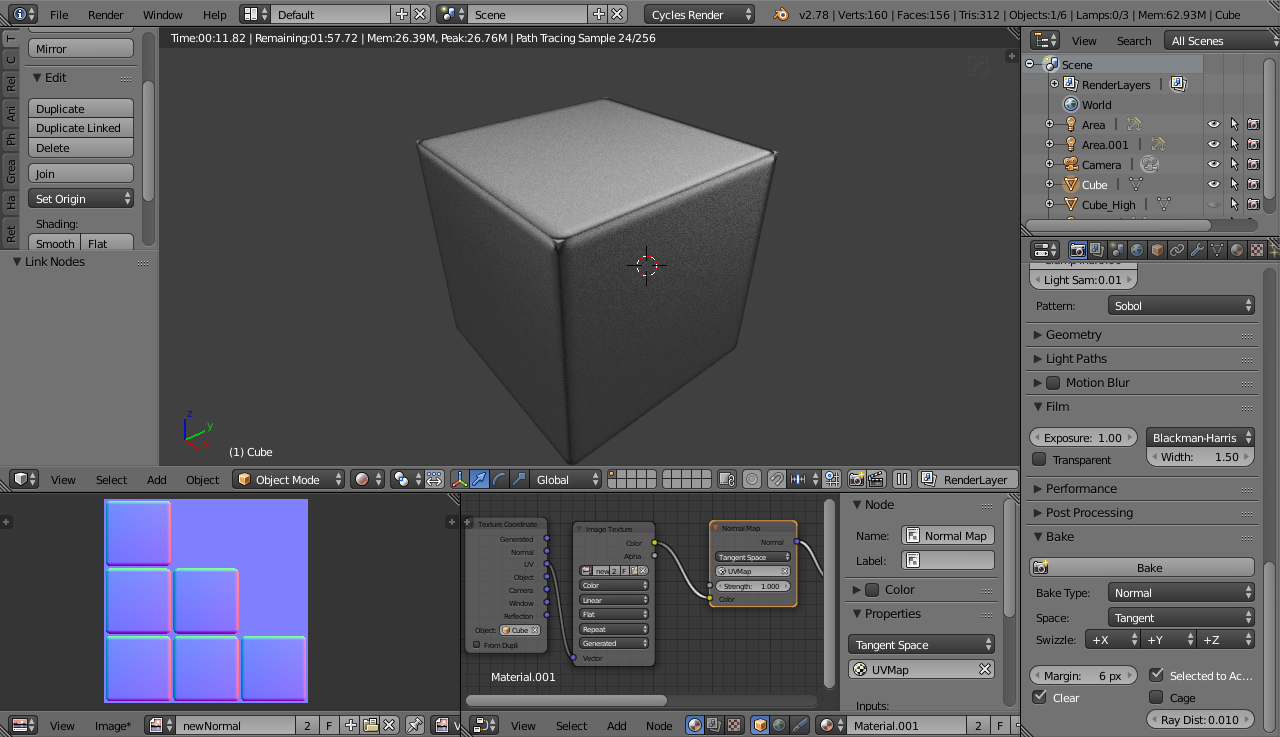This screenshot has height=737, width=1280.
Task: Open World properties globe tab
Action: (1136, 249)
